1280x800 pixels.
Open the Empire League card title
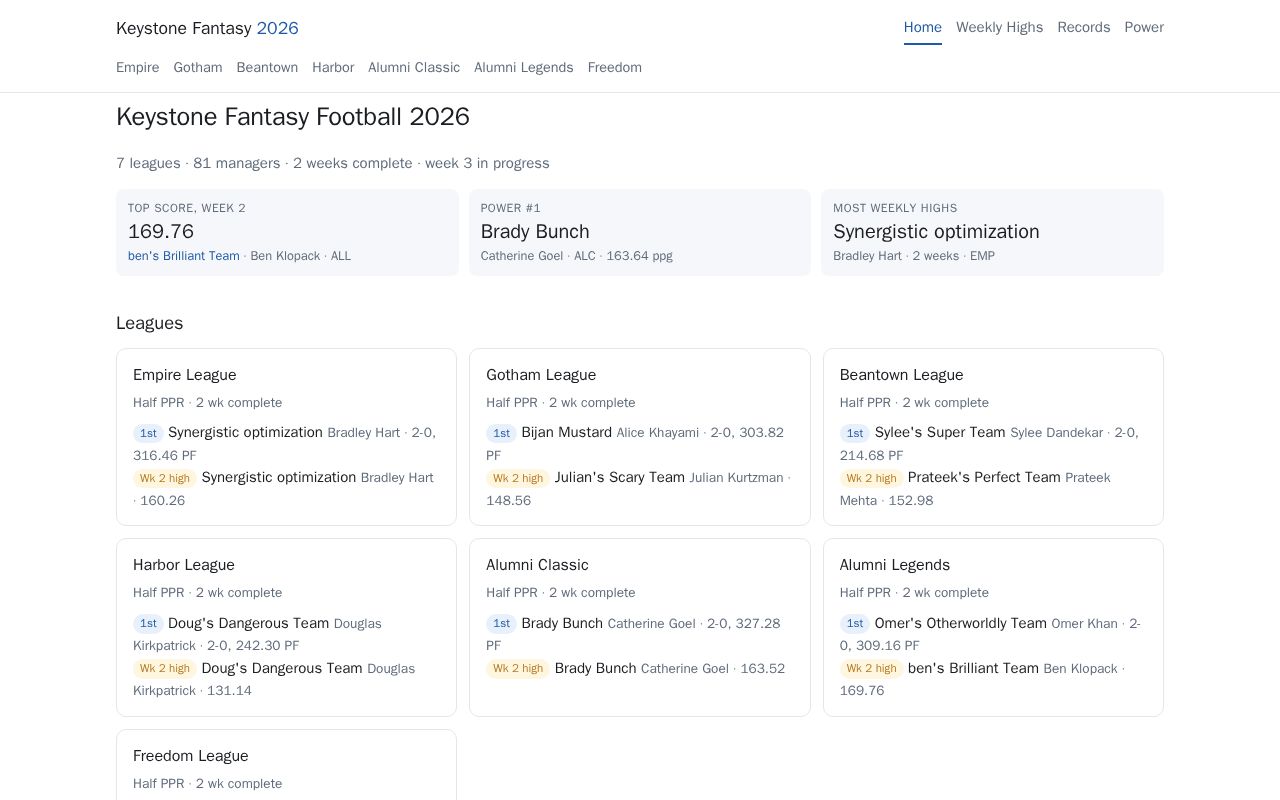point(185,375)
